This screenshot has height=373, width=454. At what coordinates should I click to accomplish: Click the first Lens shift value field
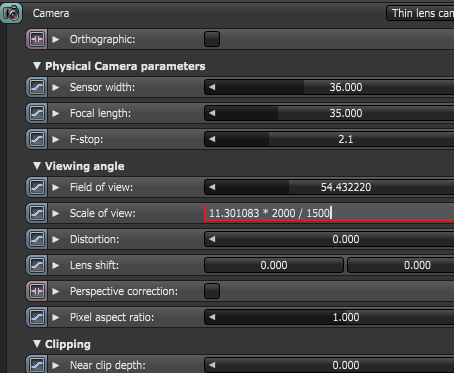click(274, 265)
